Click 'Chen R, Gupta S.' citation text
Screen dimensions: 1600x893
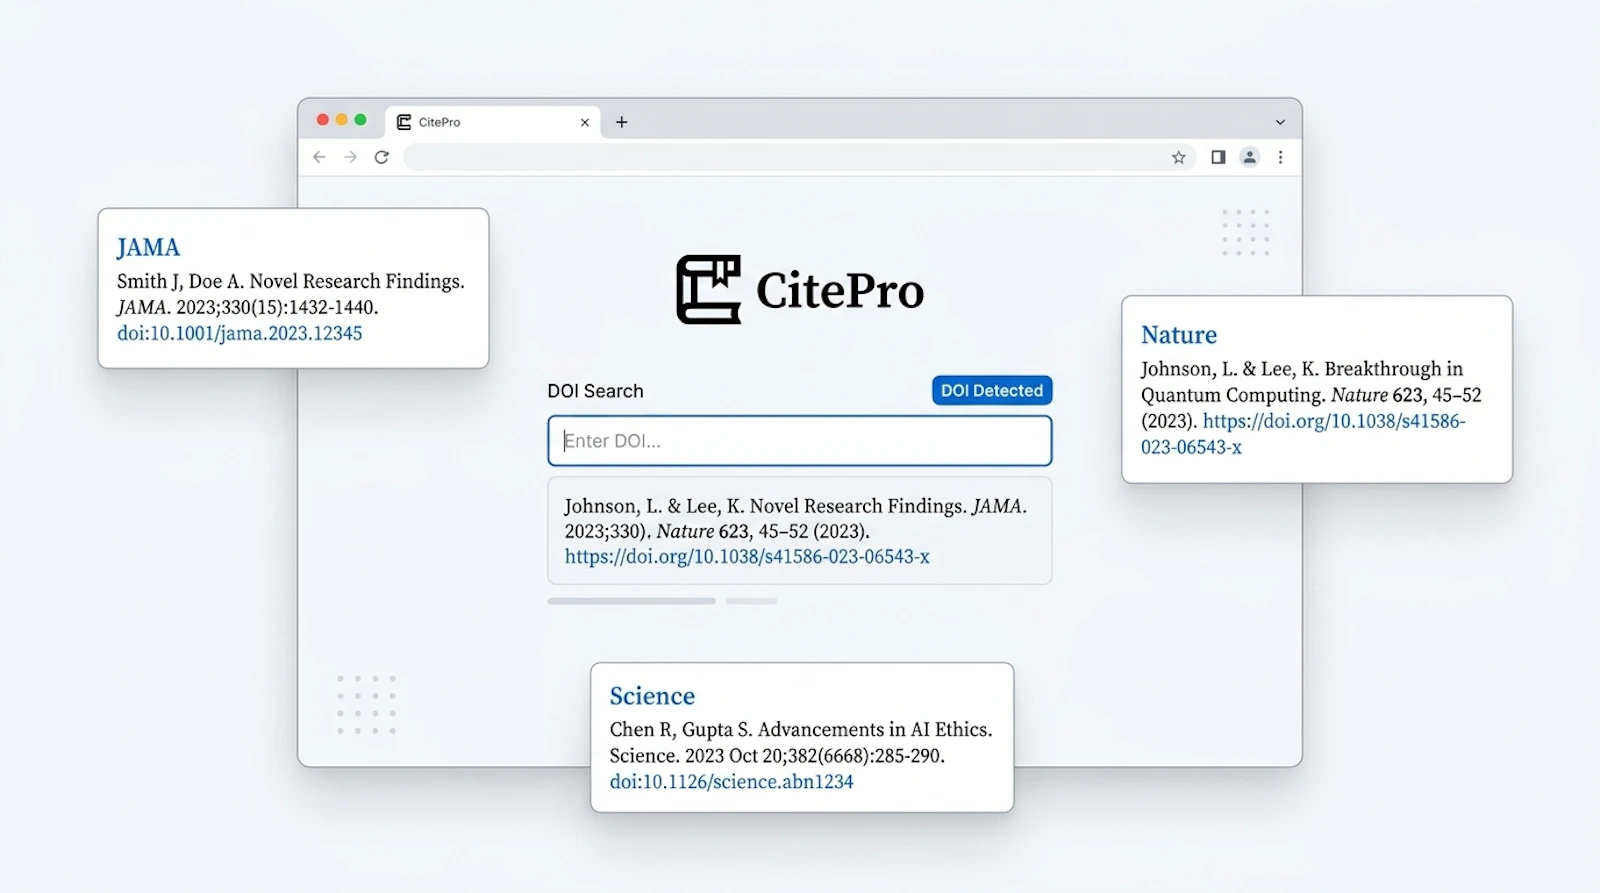point(681,730)
